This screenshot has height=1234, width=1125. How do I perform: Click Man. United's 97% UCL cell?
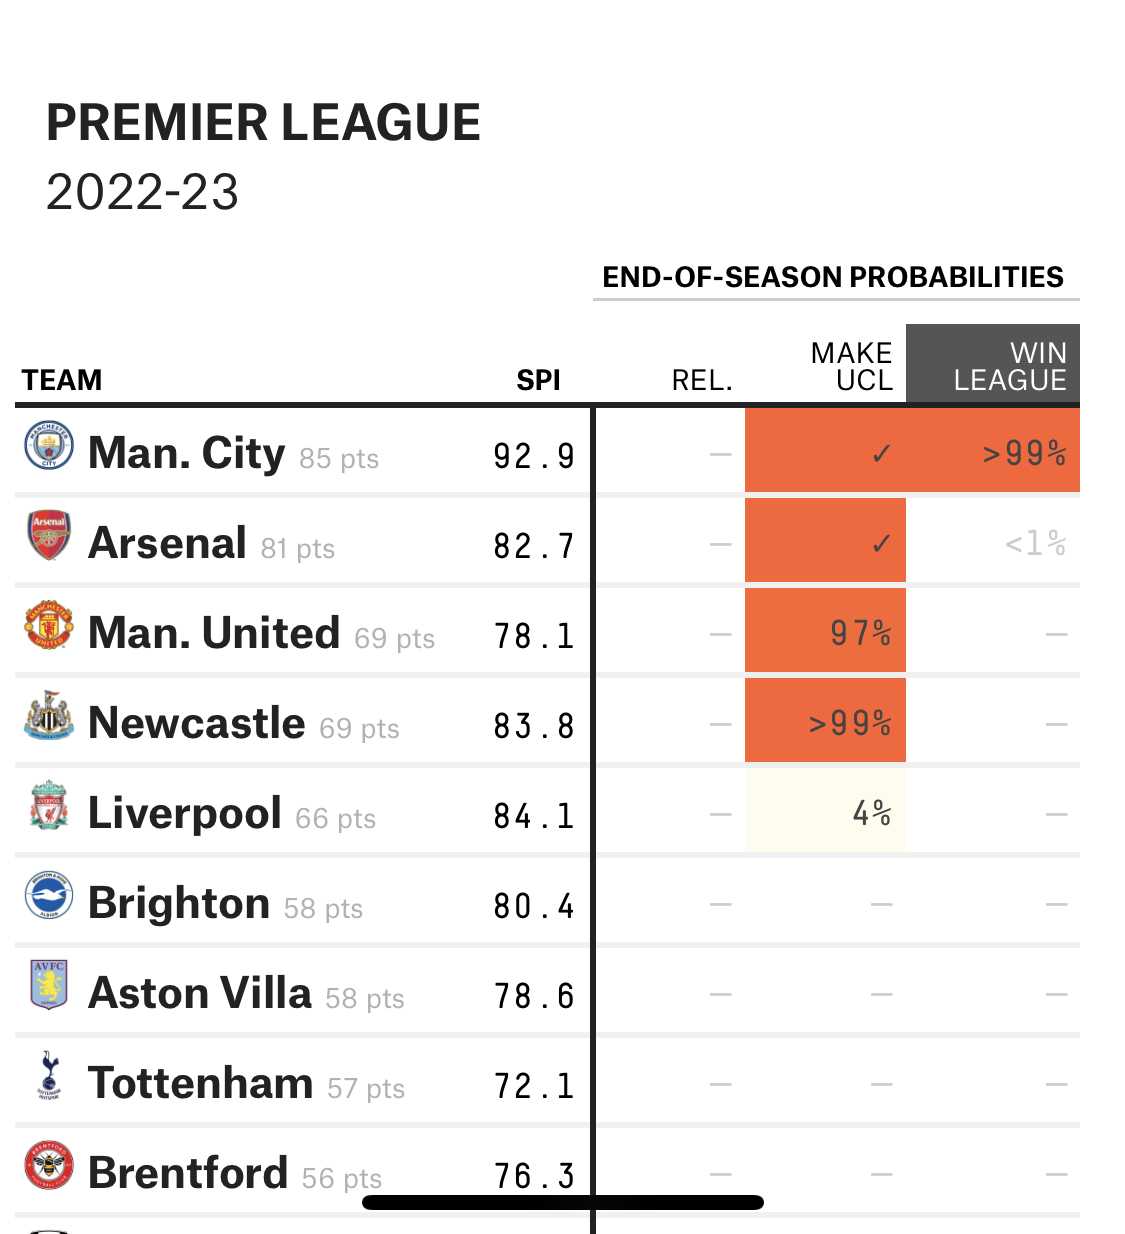coord(825,631)
